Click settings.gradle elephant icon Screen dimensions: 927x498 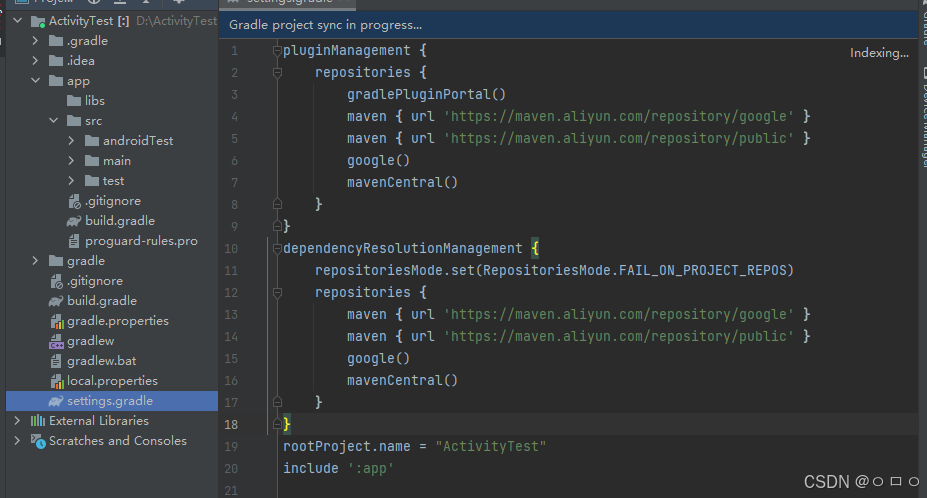click(x=56, y=401)
